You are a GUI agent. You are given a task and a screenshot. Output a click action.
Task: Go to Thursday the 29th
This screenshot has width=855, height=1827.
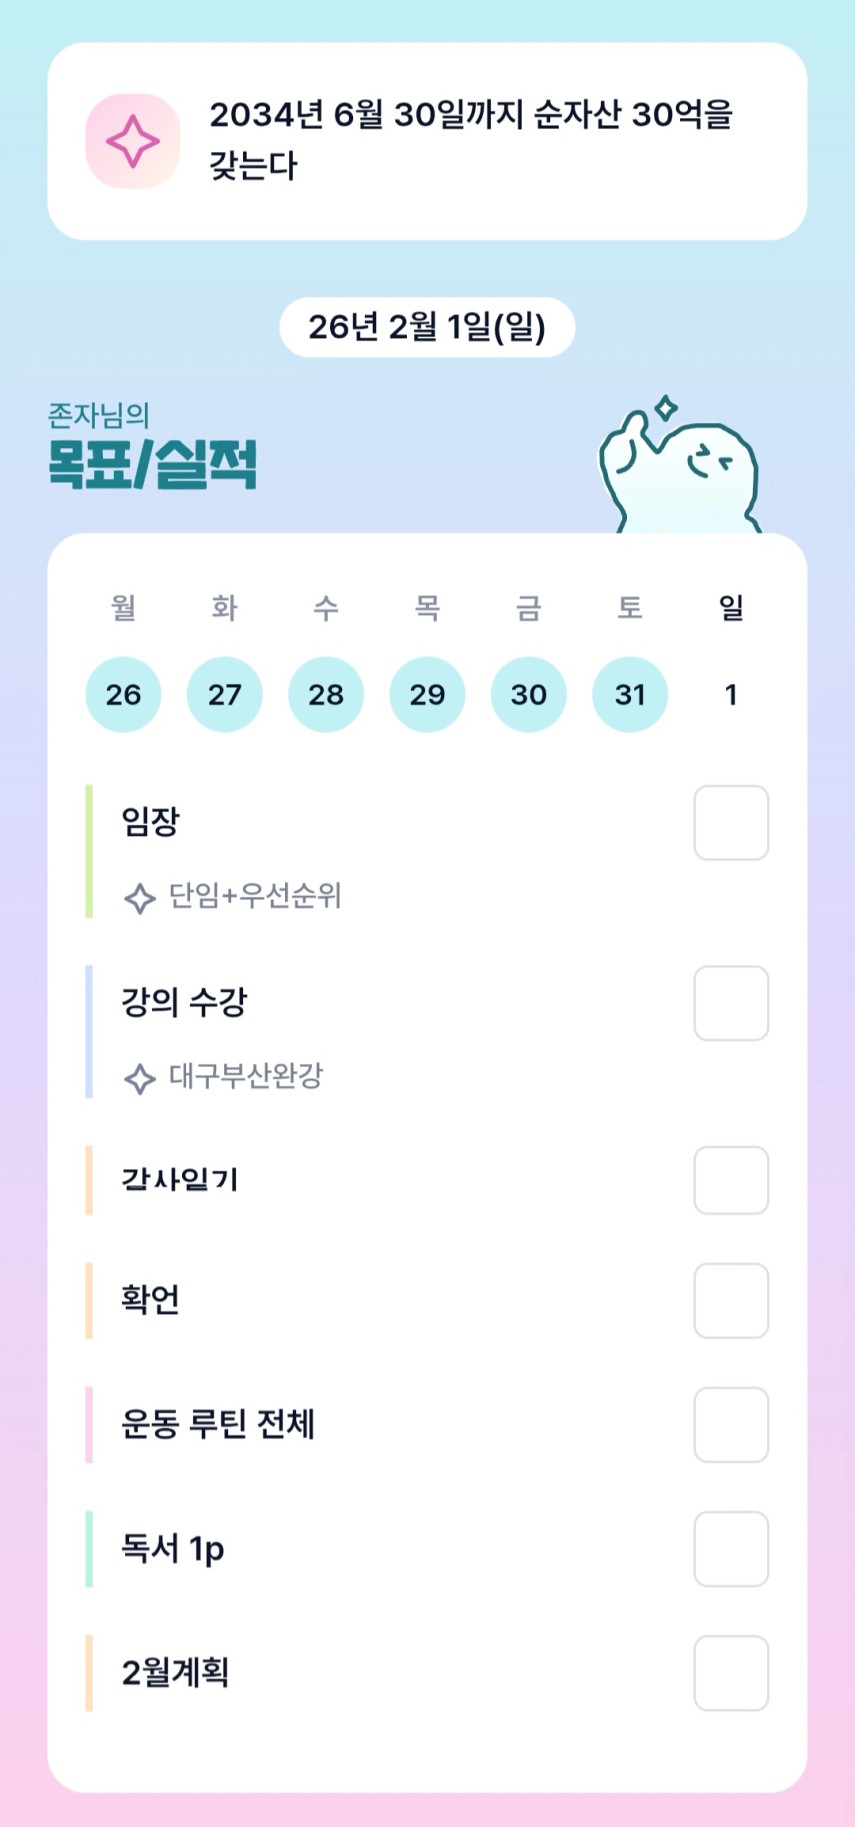[427, 694]
